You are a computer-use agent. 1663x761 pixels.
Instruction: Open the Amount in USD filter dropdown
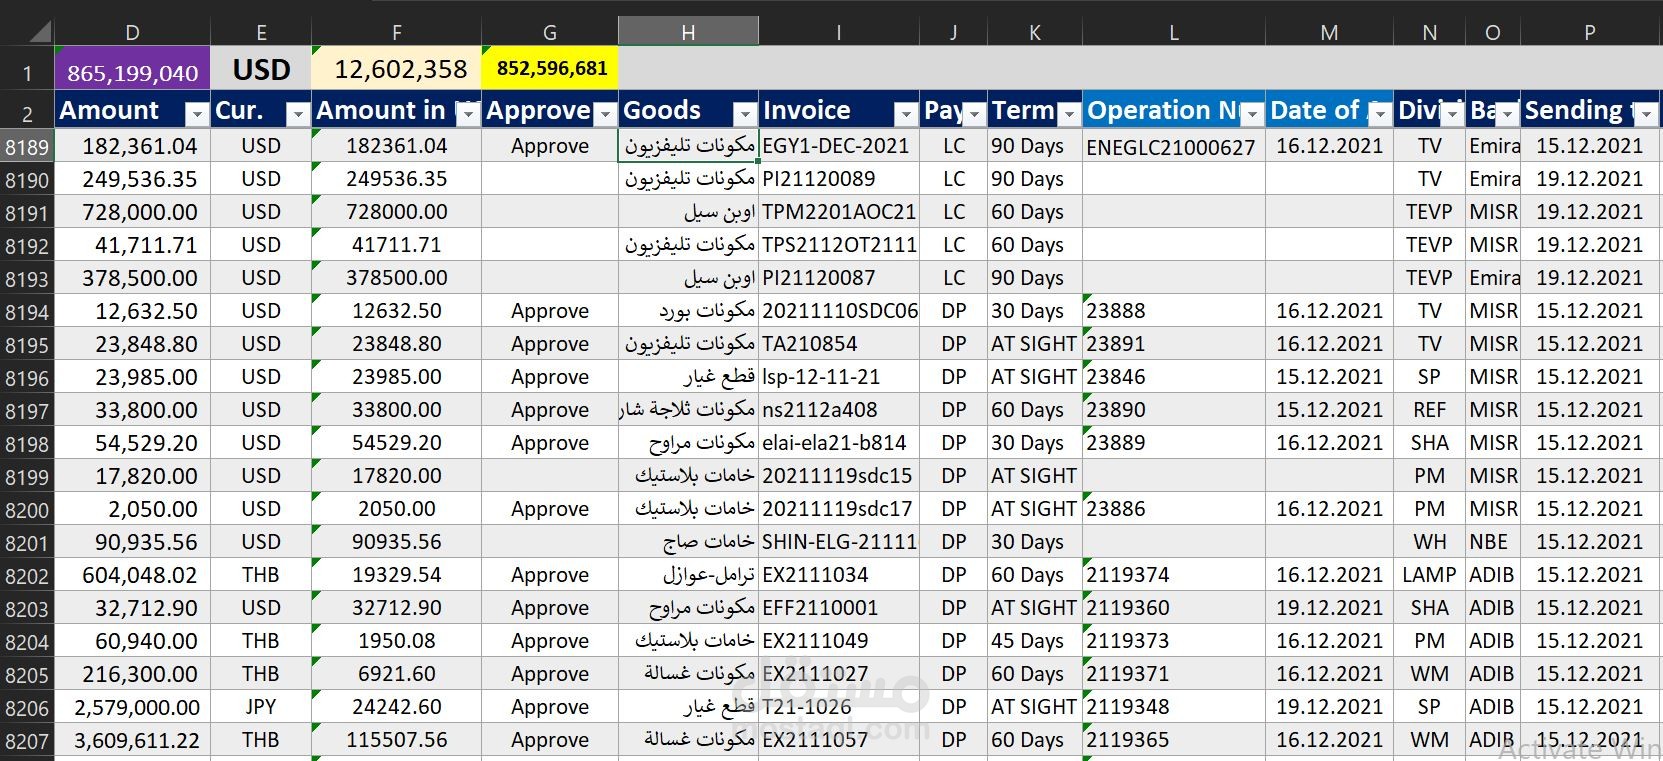pyautogui.click(x=468, y=113)
